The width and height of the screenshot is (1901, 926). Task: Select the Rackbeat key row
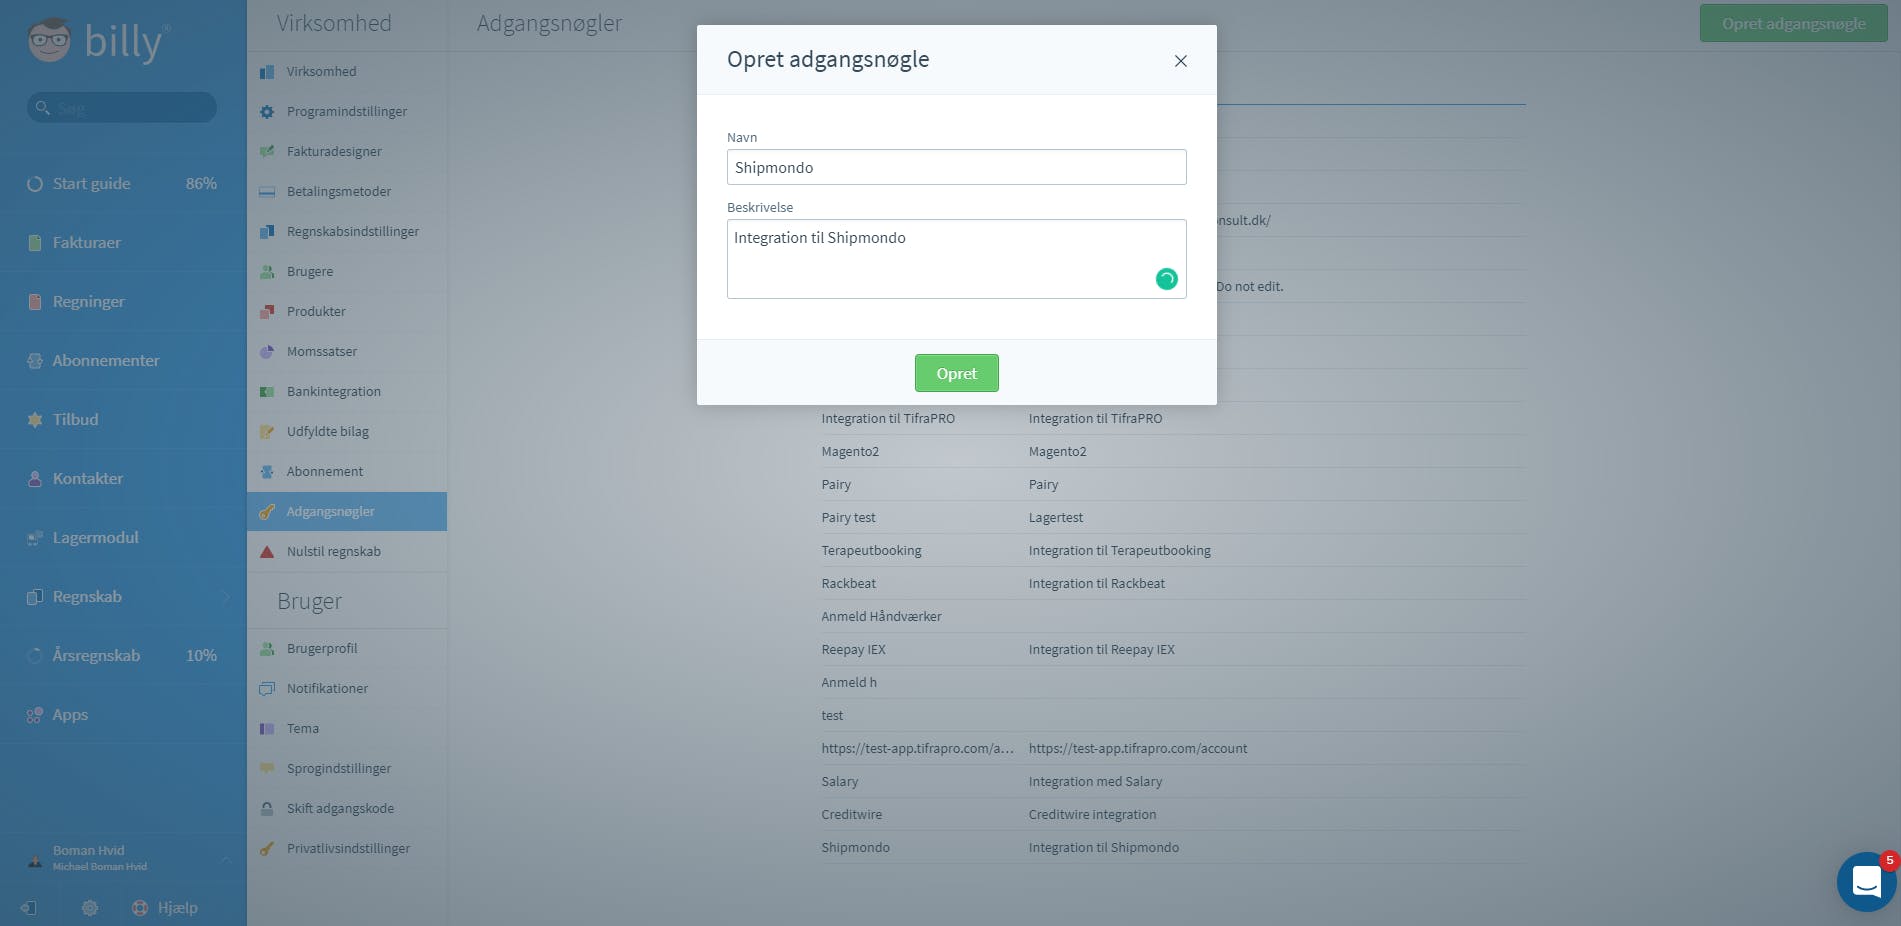[1173, 584]
